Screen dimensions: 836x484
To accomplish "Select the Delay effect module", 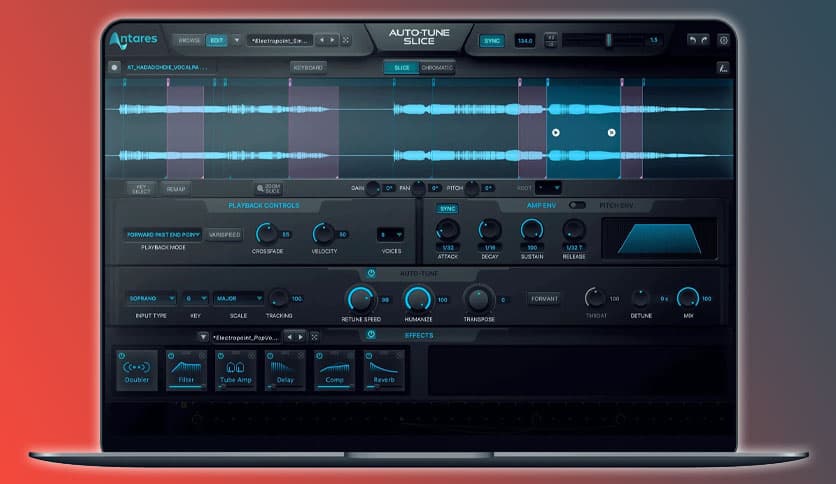I will tap(285, 370).
